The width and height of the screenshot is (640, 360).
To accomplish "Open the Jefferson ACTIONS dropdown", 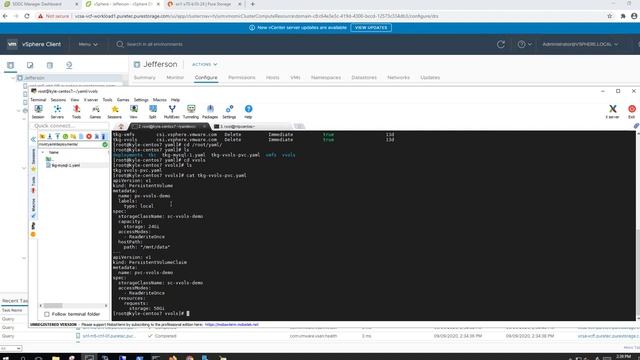I will click(204, 64).
